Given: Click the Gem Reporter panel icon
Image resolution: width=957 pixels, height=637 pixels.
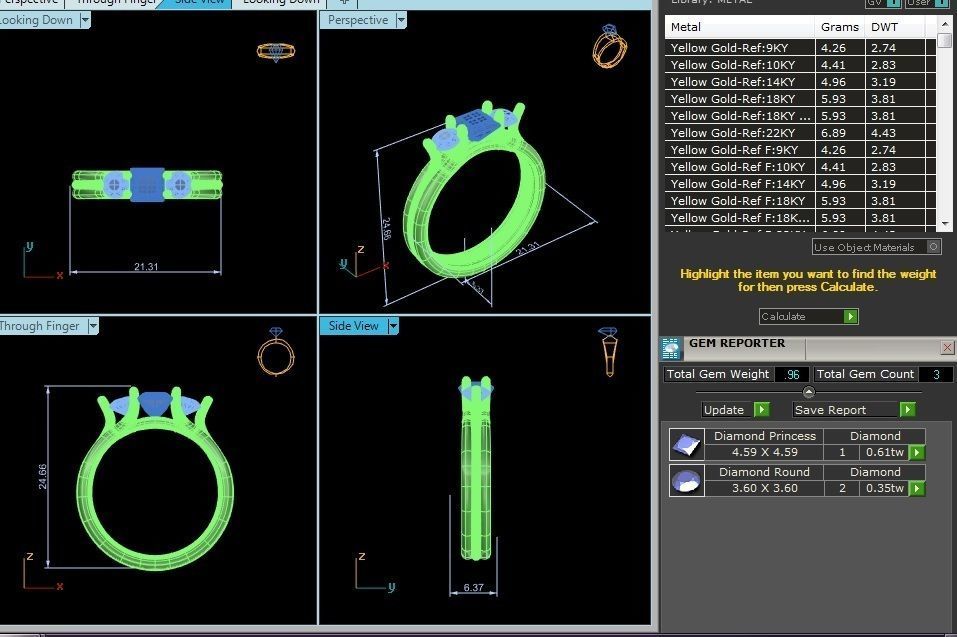Looking at the screenshot, I should (671, 348).
